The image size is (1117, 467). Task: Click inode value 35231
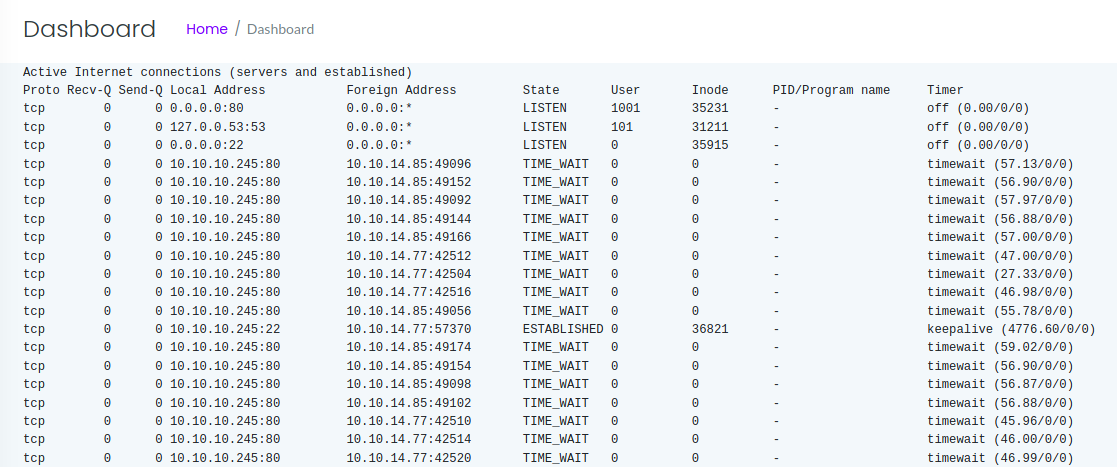(710, 109)
